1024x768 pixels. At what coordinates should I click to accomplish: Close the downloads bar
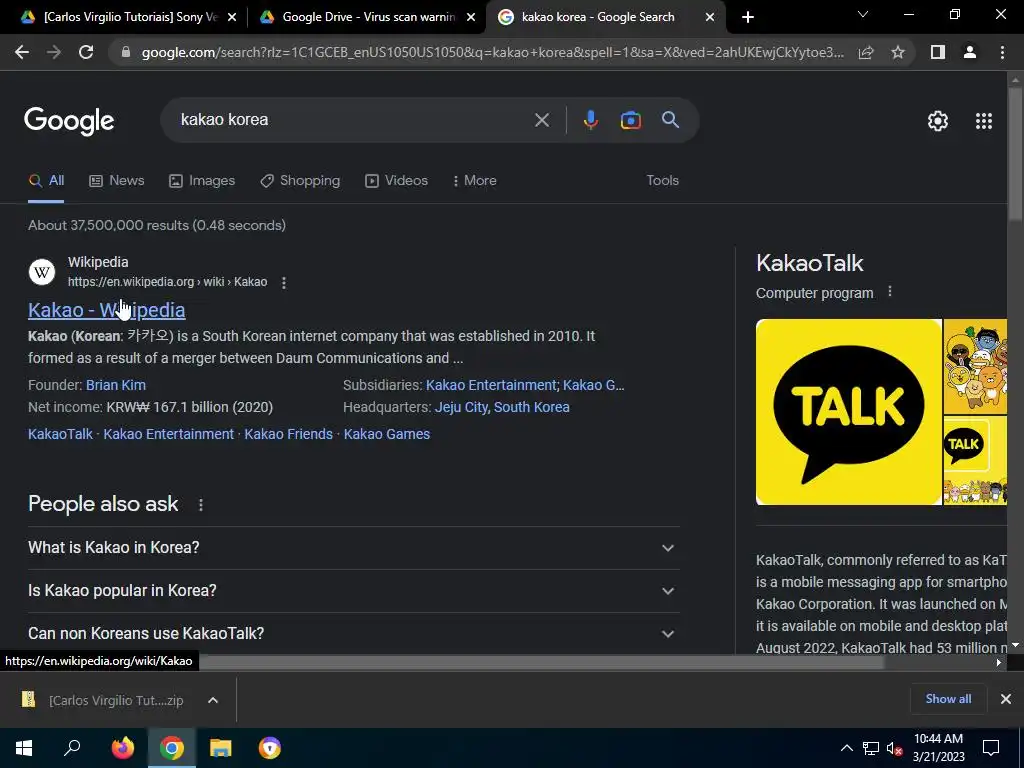click(x=1006, y=699)
